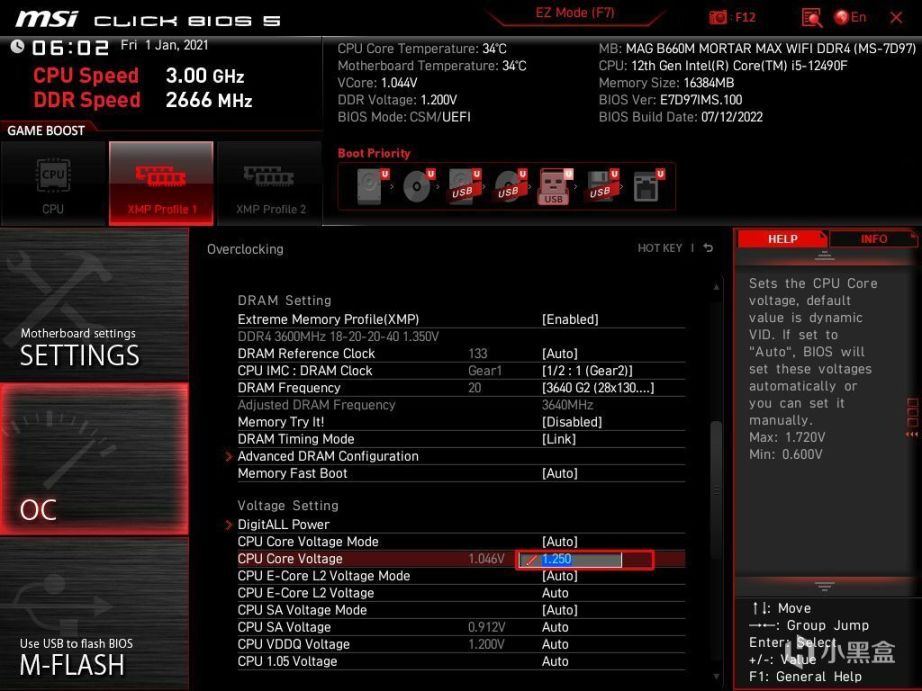Select CPU 1.05 Voltage Auto value
The image size is (922, 691).
(555, 661)
